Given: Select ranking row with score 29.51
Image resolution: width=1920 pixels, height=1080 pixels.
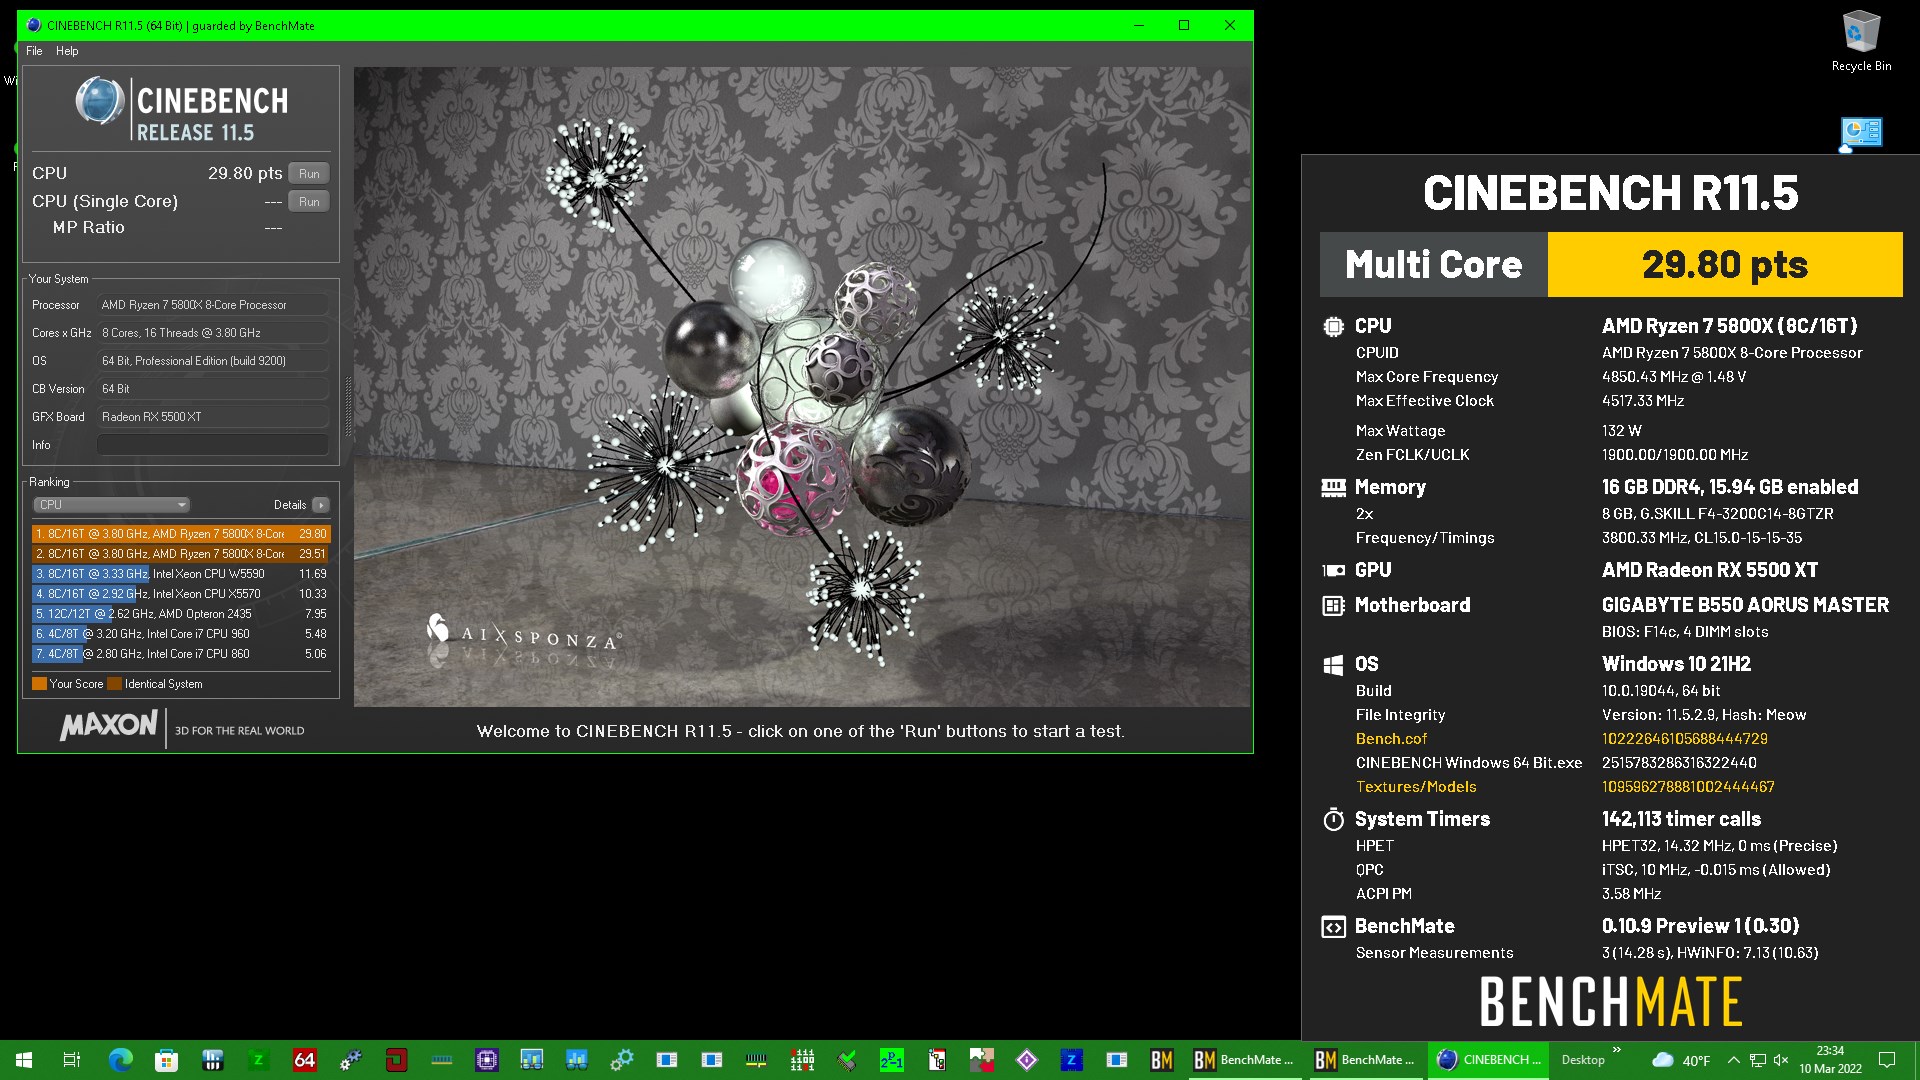Looking at the screenshot, I should tap(181, 554).
